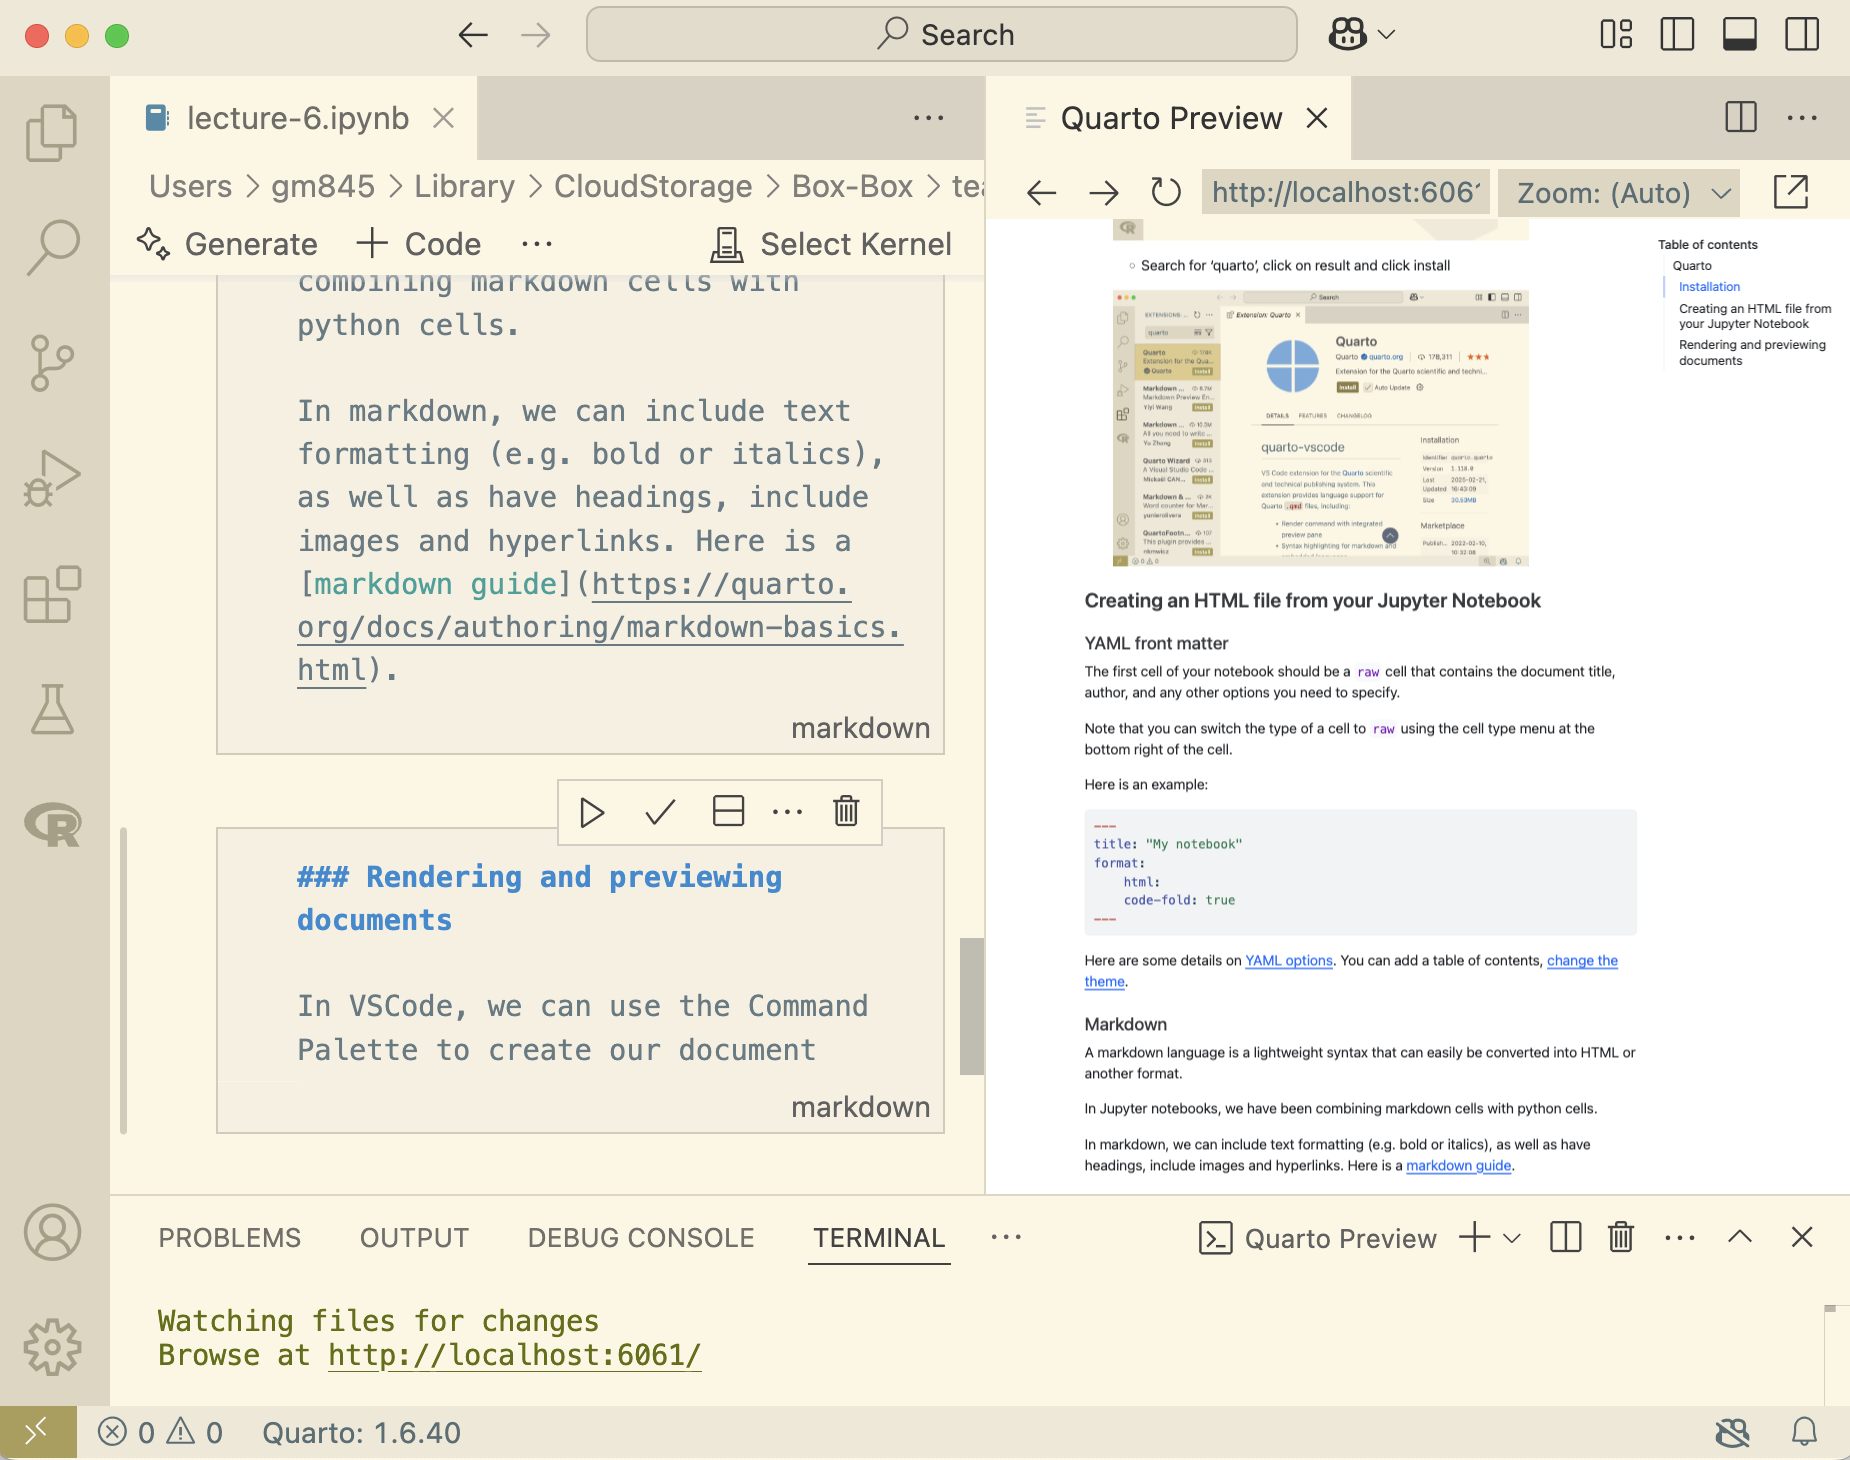Image resolution: width=1850 pixels, height=1460 pixels.
Task: Kill the Quarto Preview terminal
Action: pyautogui.click(x=1621, y=1238)
